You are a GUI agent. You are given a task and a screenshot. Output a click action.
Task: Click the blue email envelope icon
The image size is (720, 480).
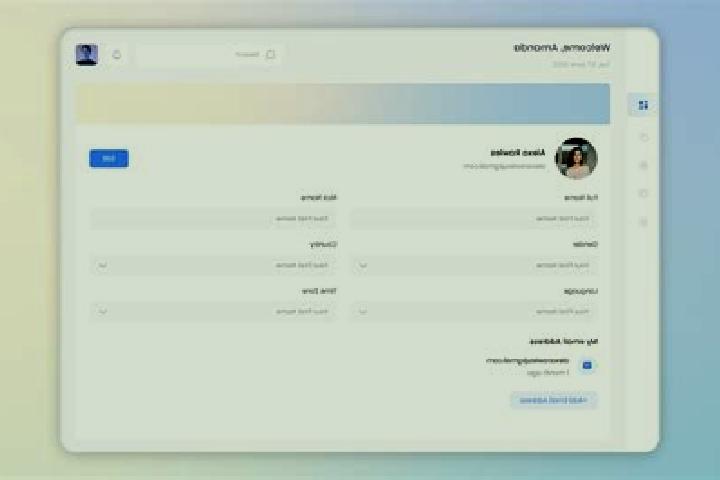click(x=587, y=365)
